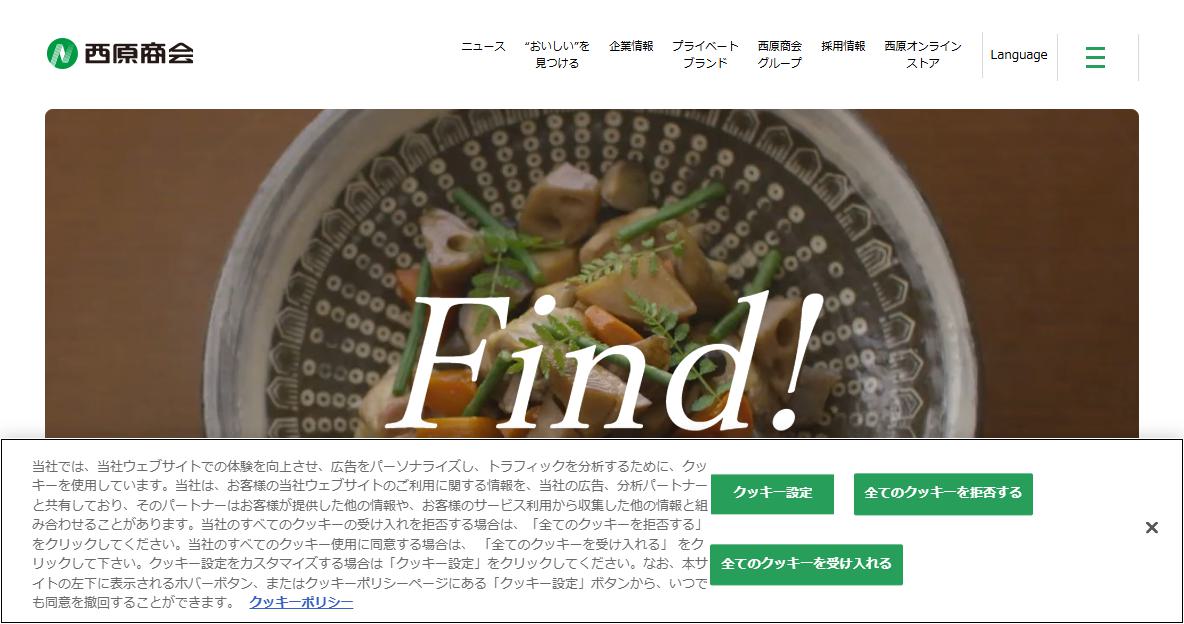Image resolution: width=1184 pixels, height=624 pixels.
Task: Visit 西原オンラインストア link
Action: pos(923,54)
